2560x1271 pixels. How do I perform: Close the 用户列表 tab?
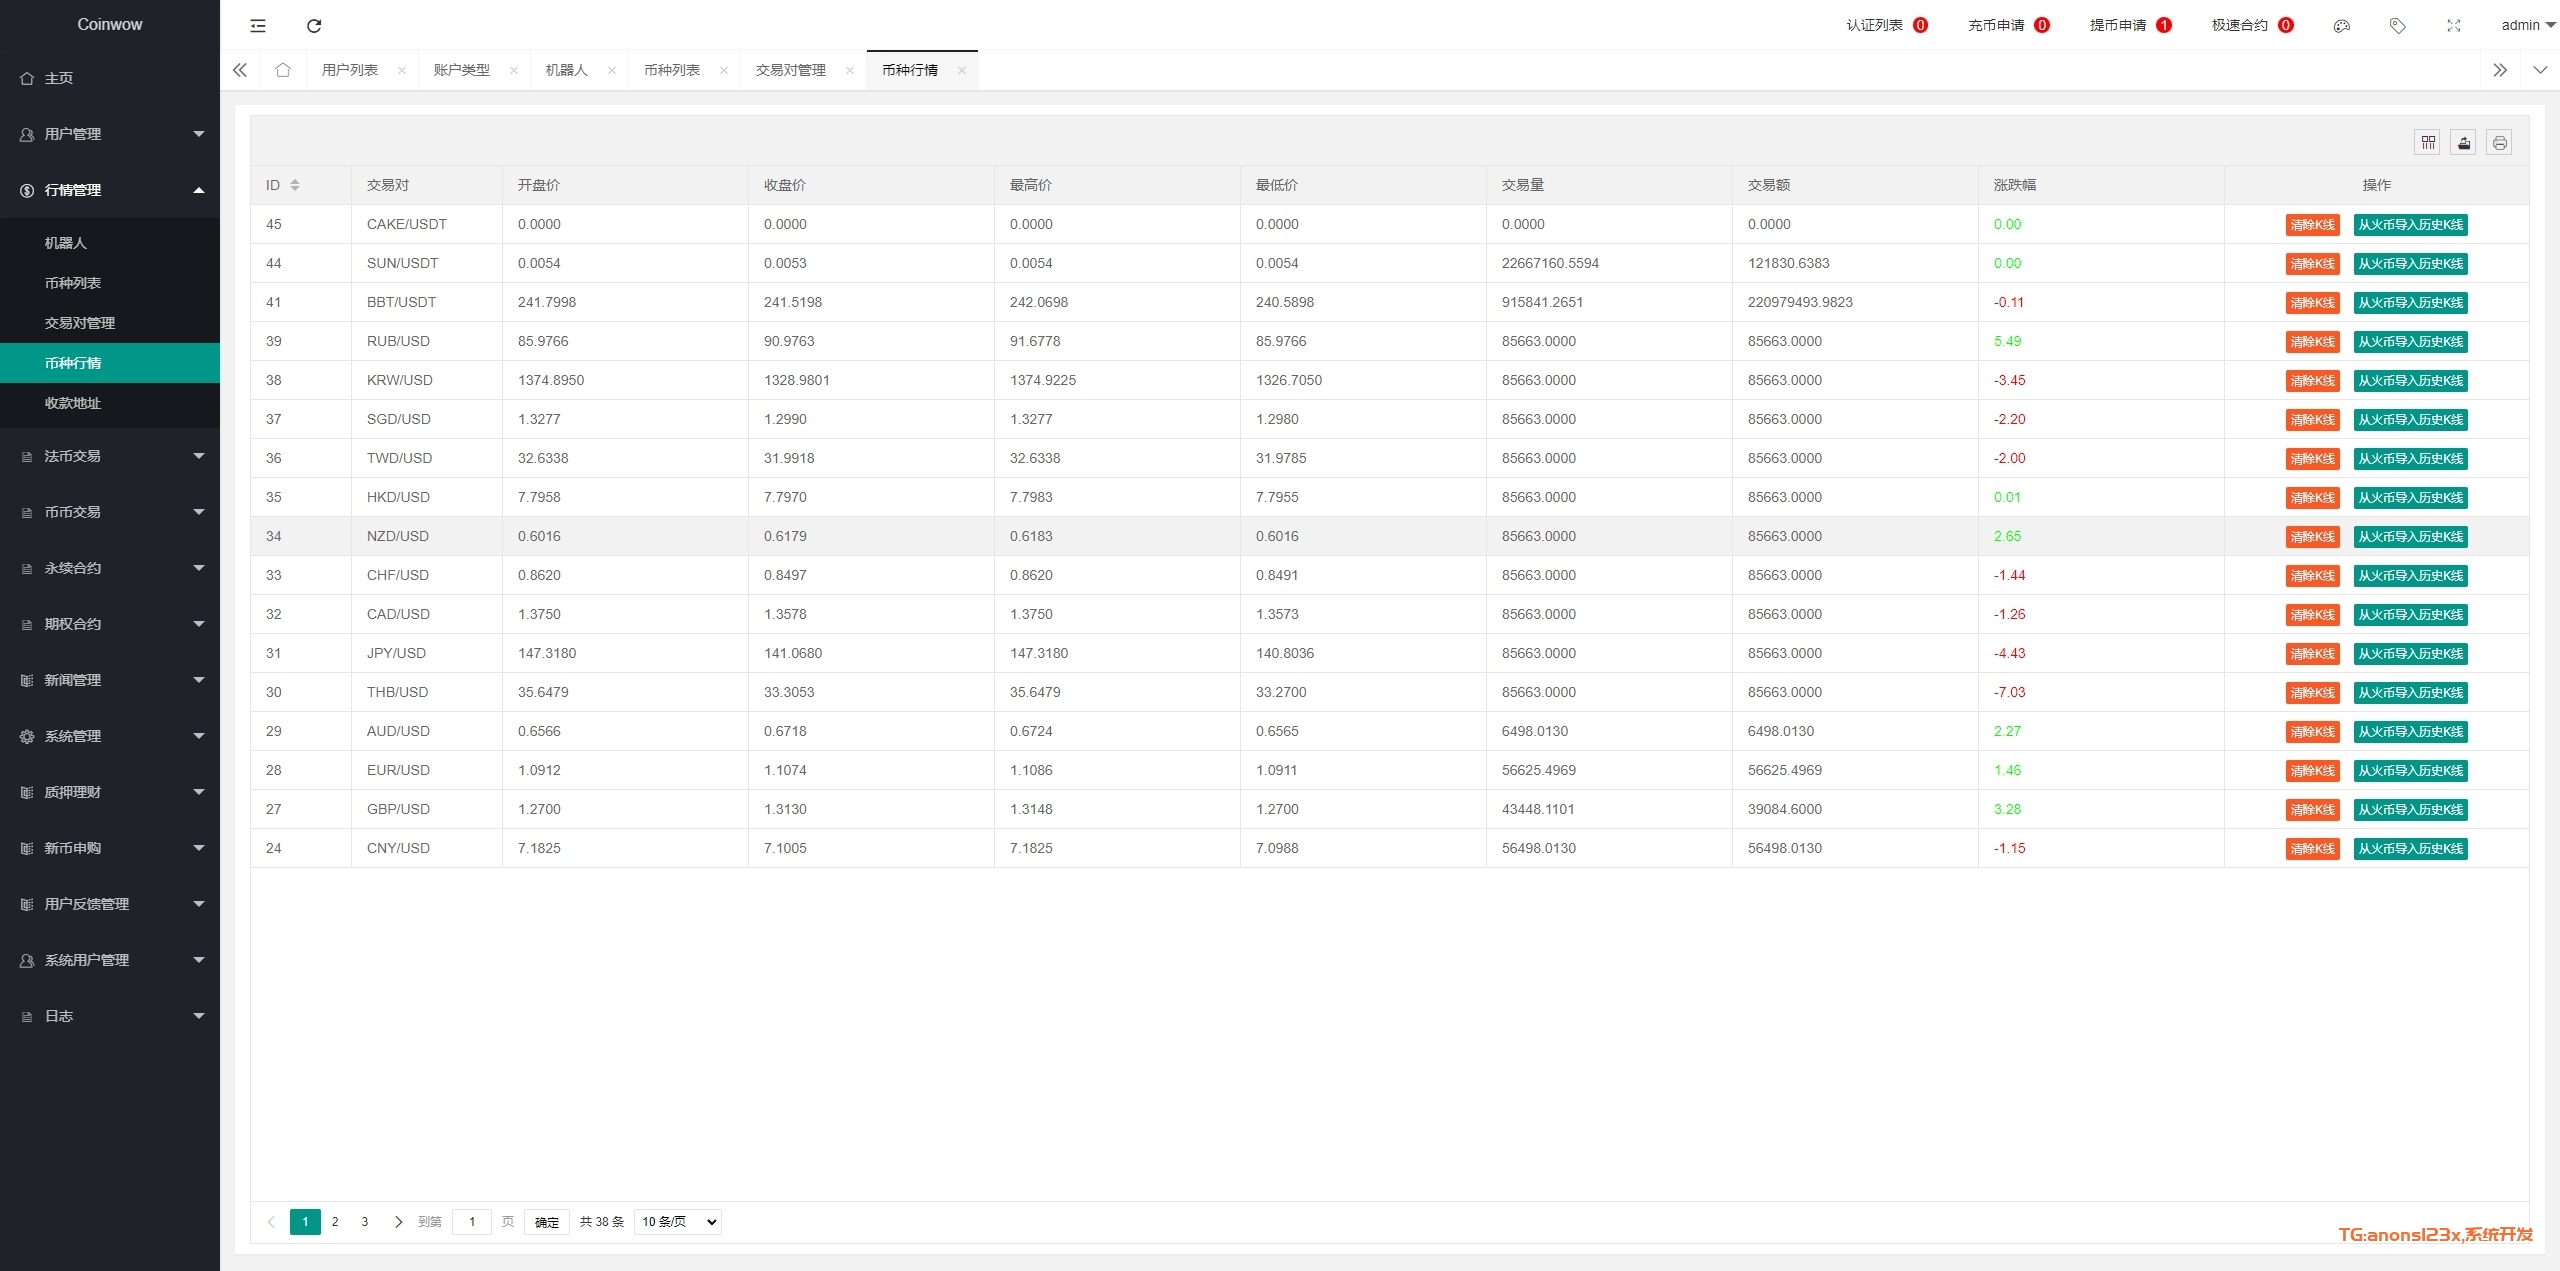[402, 70]
